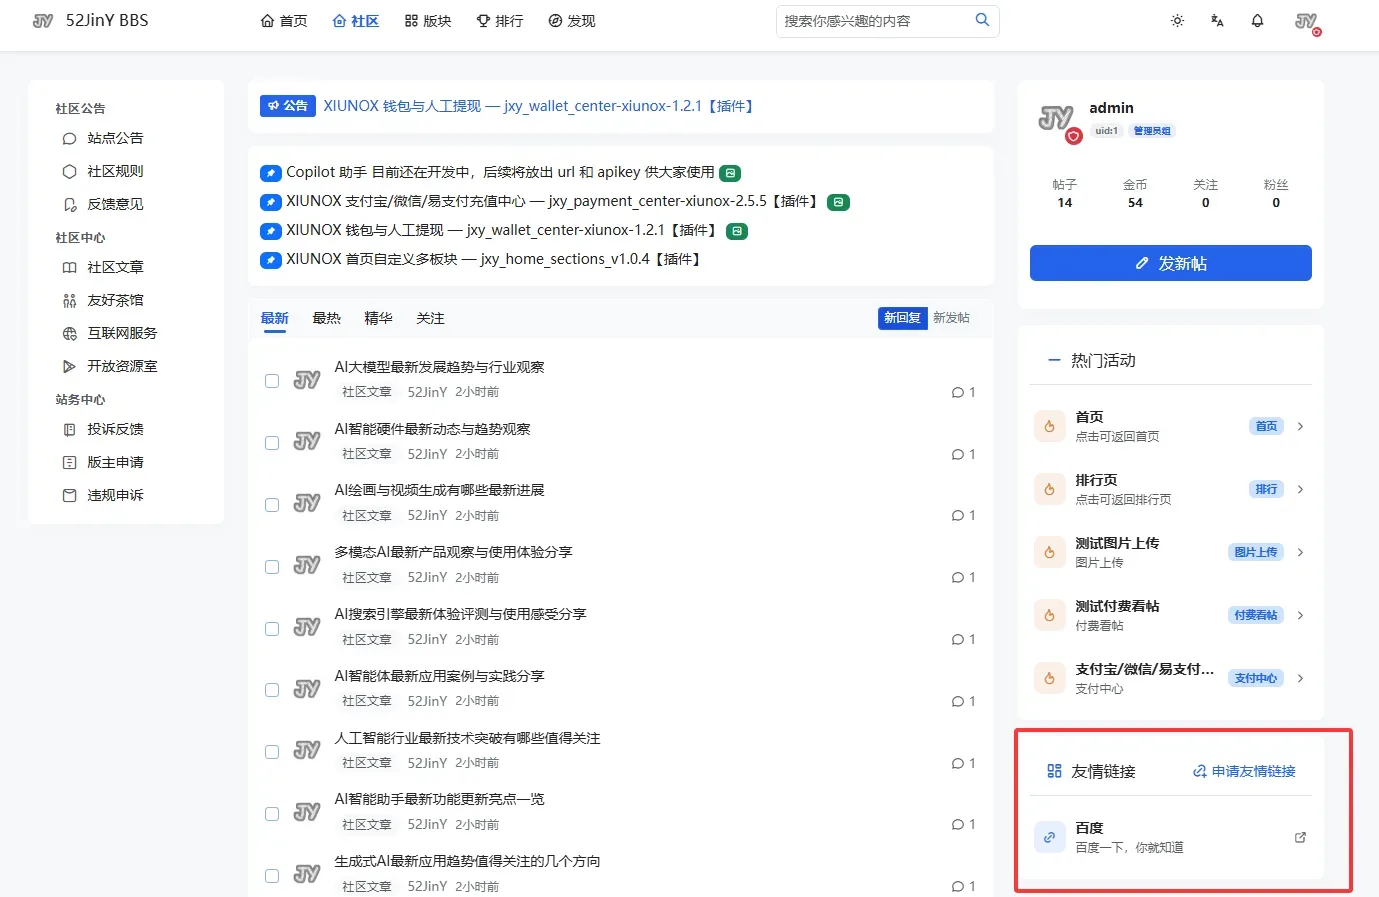Image resolution: width=1379 pixels, height=897 pixels.
Task: Switch to the 最热 tab
Action: [326, 318]
